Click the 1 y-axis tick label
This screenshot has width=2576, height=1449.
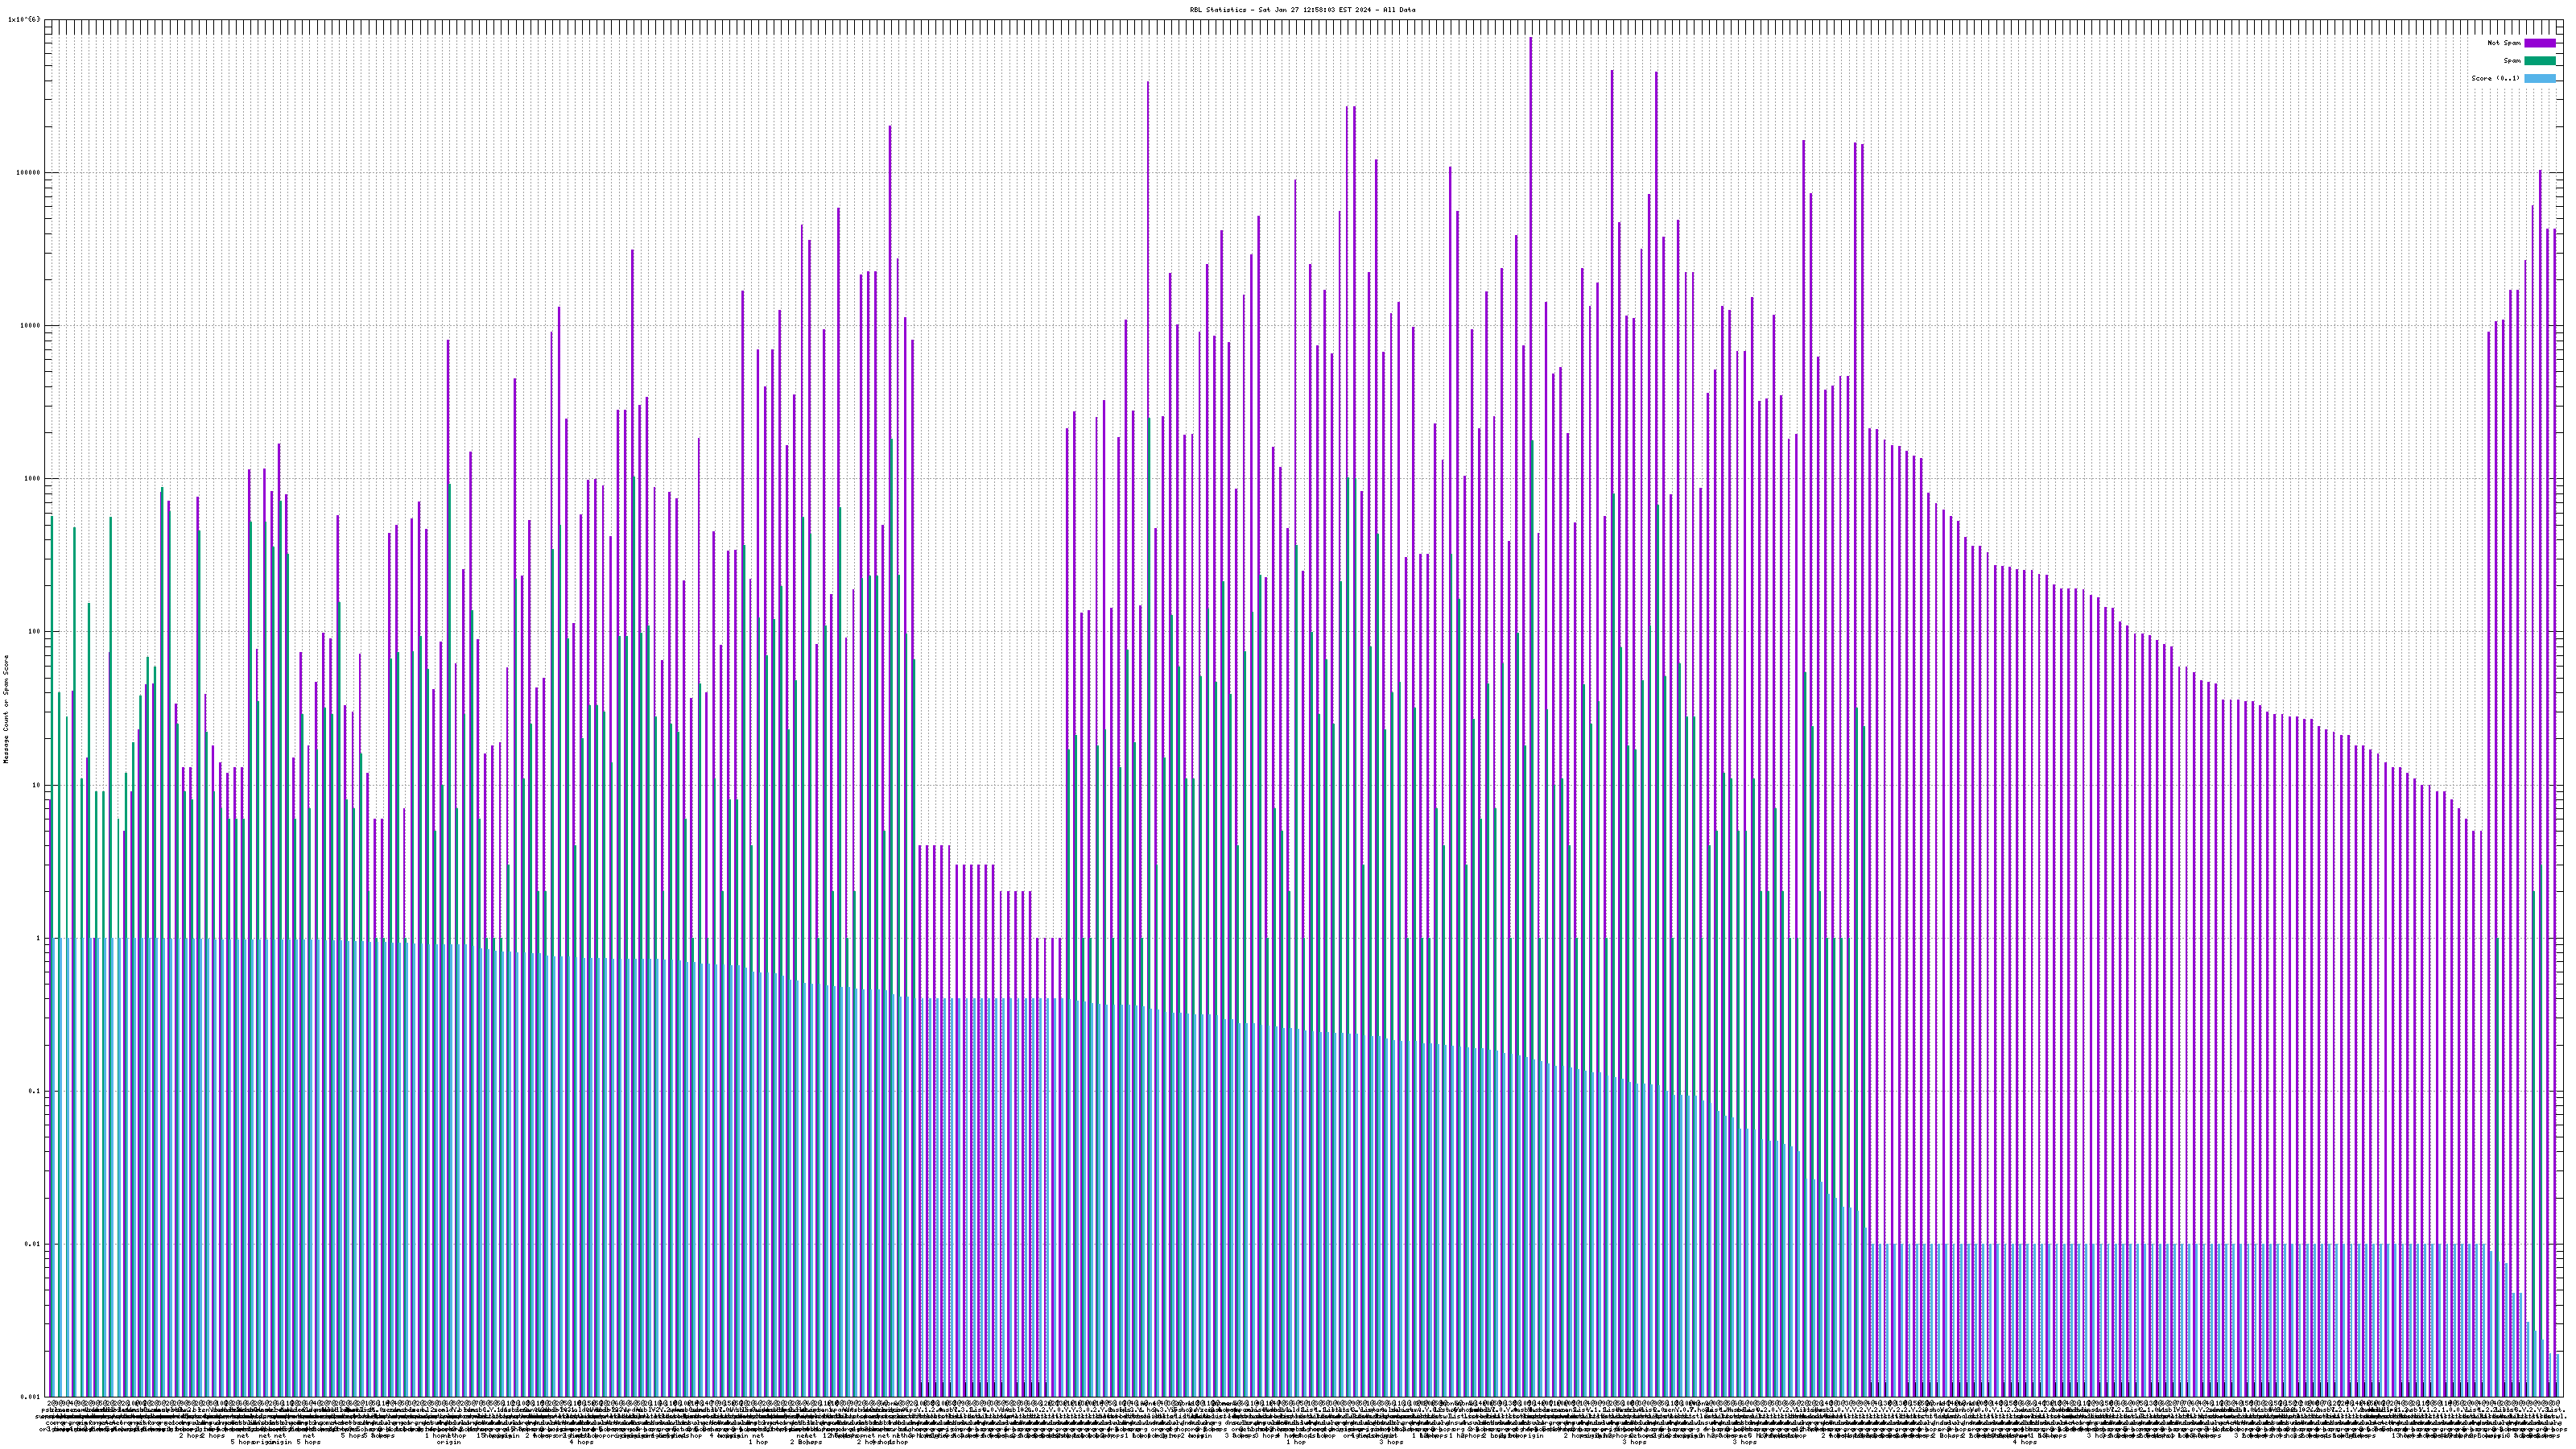coord(39,938)
